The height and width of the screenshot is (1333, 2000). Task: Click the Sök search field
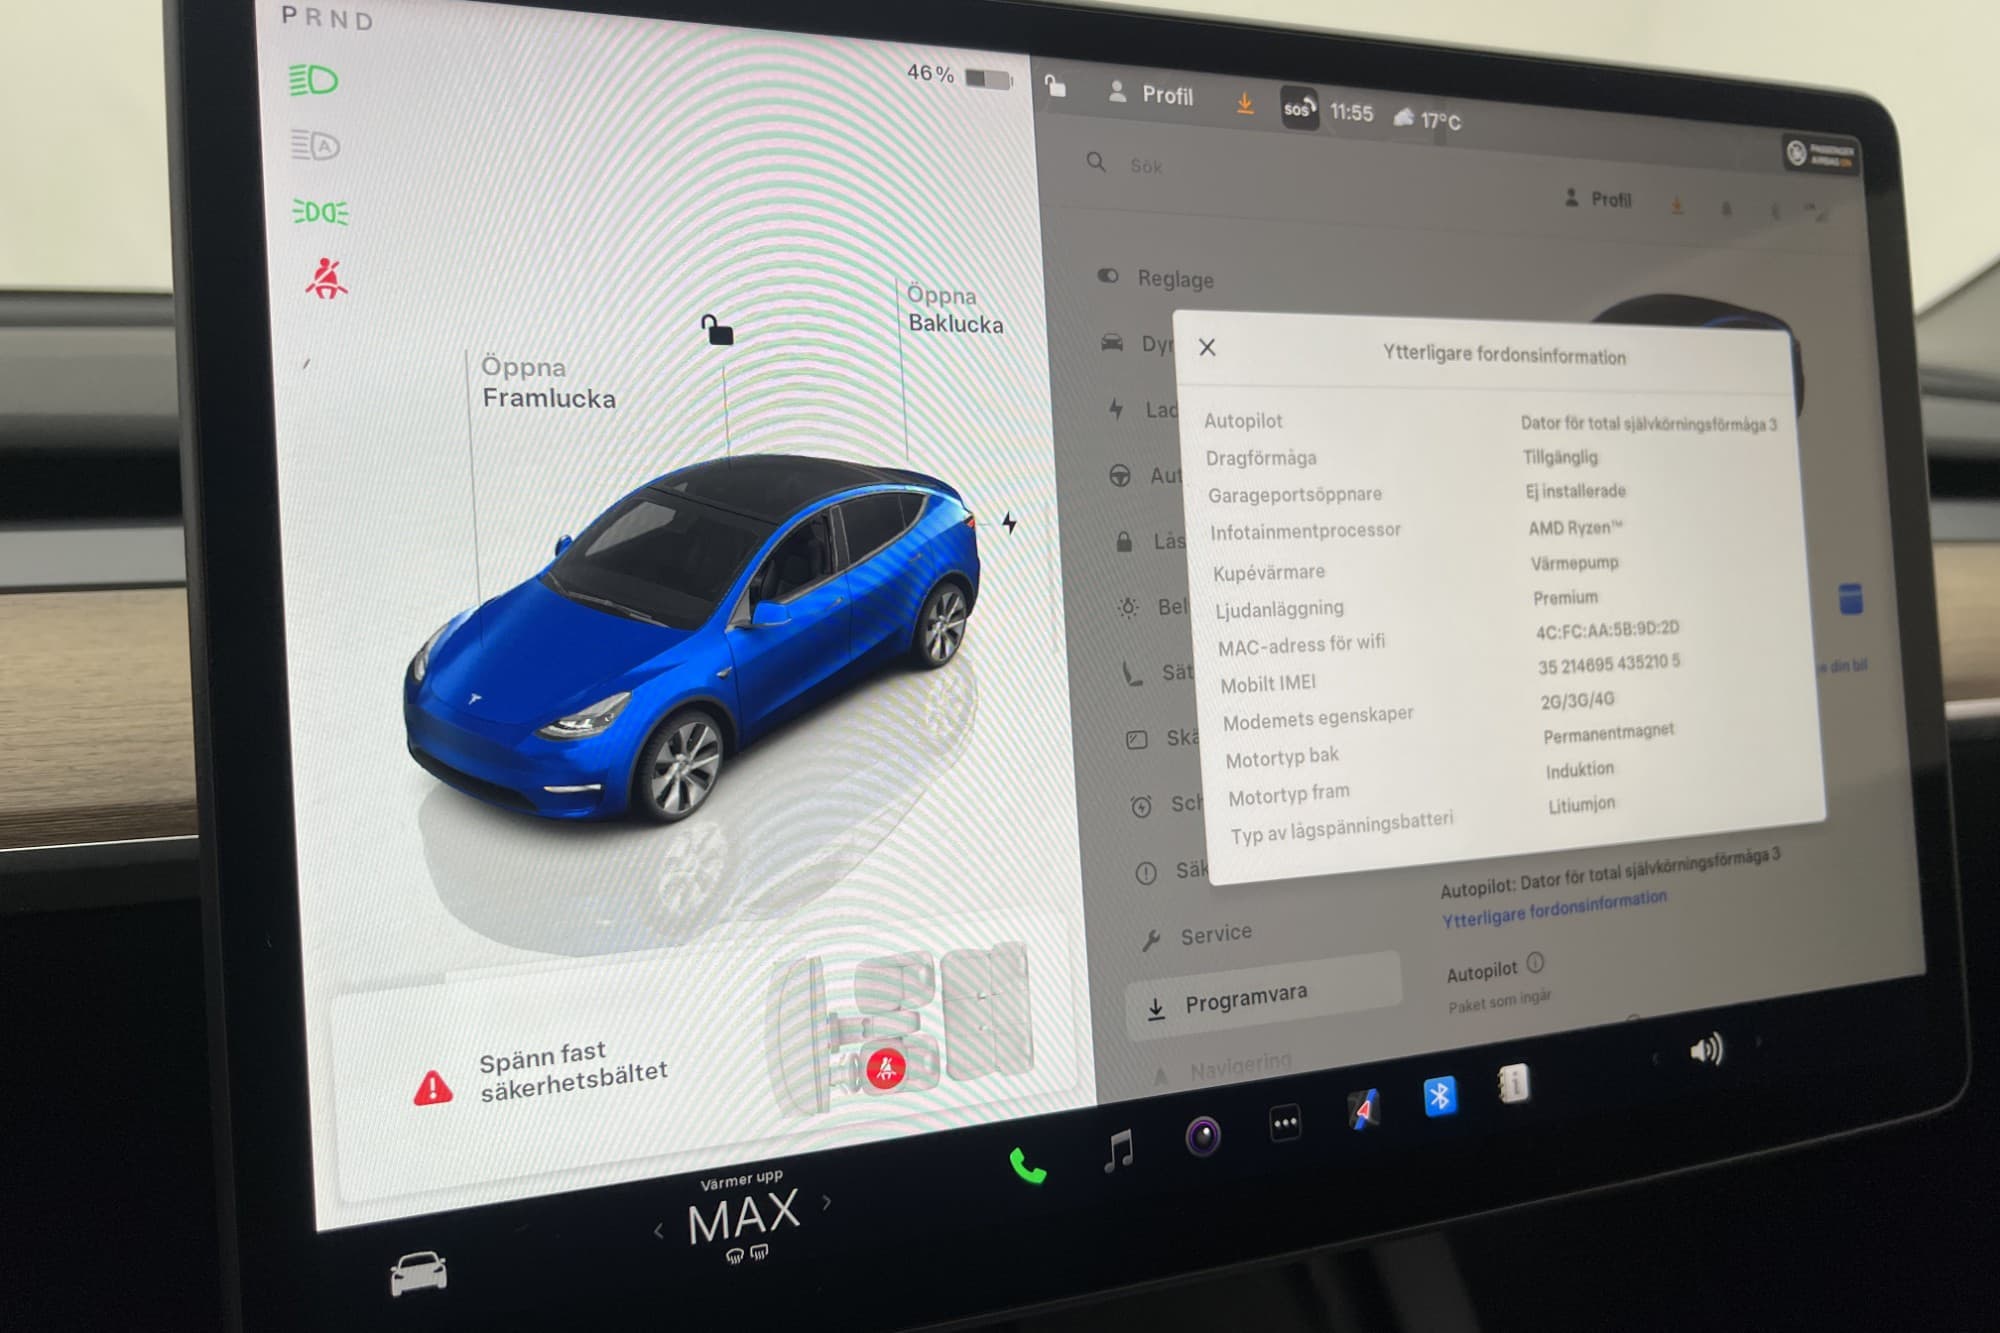click(1146, 166)
